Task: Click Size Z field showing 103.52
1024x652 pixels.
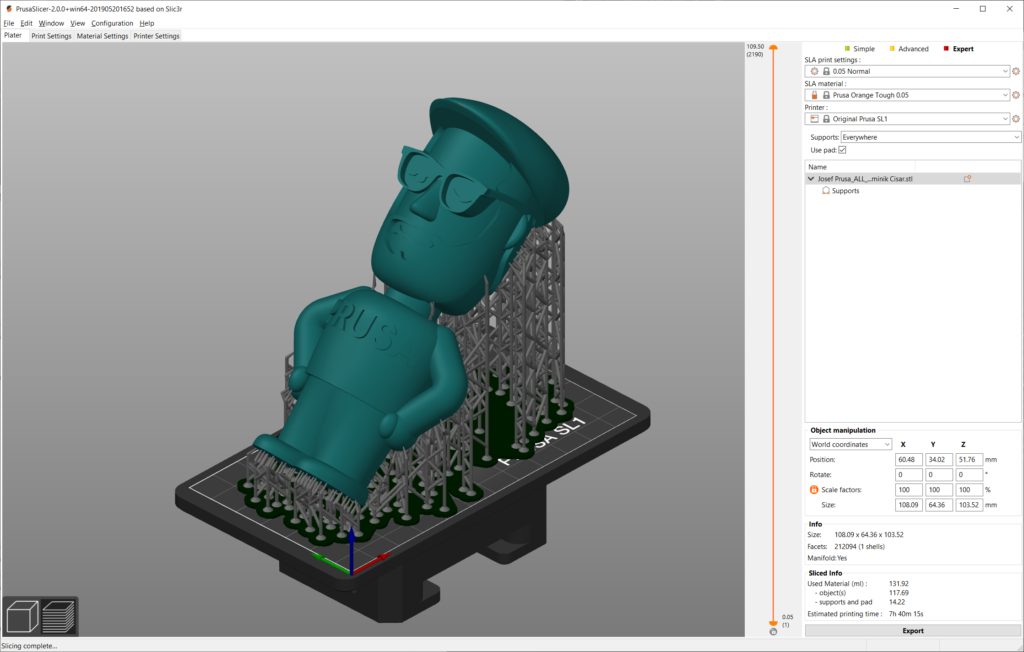Action: (x=969, y=505)
